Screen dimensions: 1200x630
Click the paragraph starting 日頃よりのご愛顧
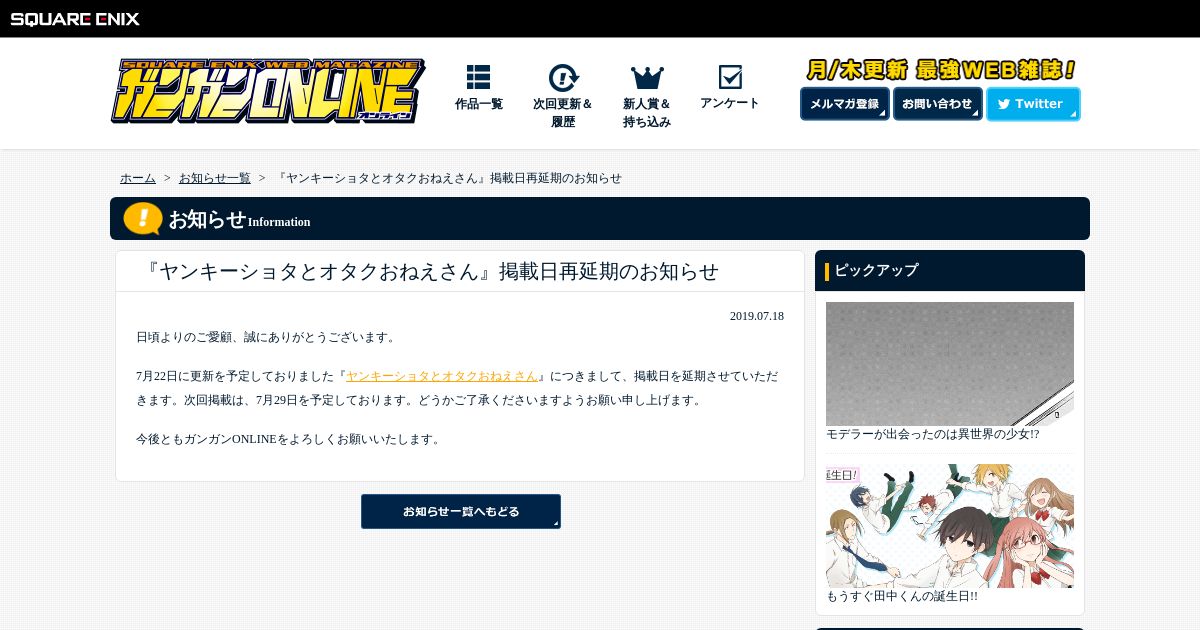click(268, 337)
